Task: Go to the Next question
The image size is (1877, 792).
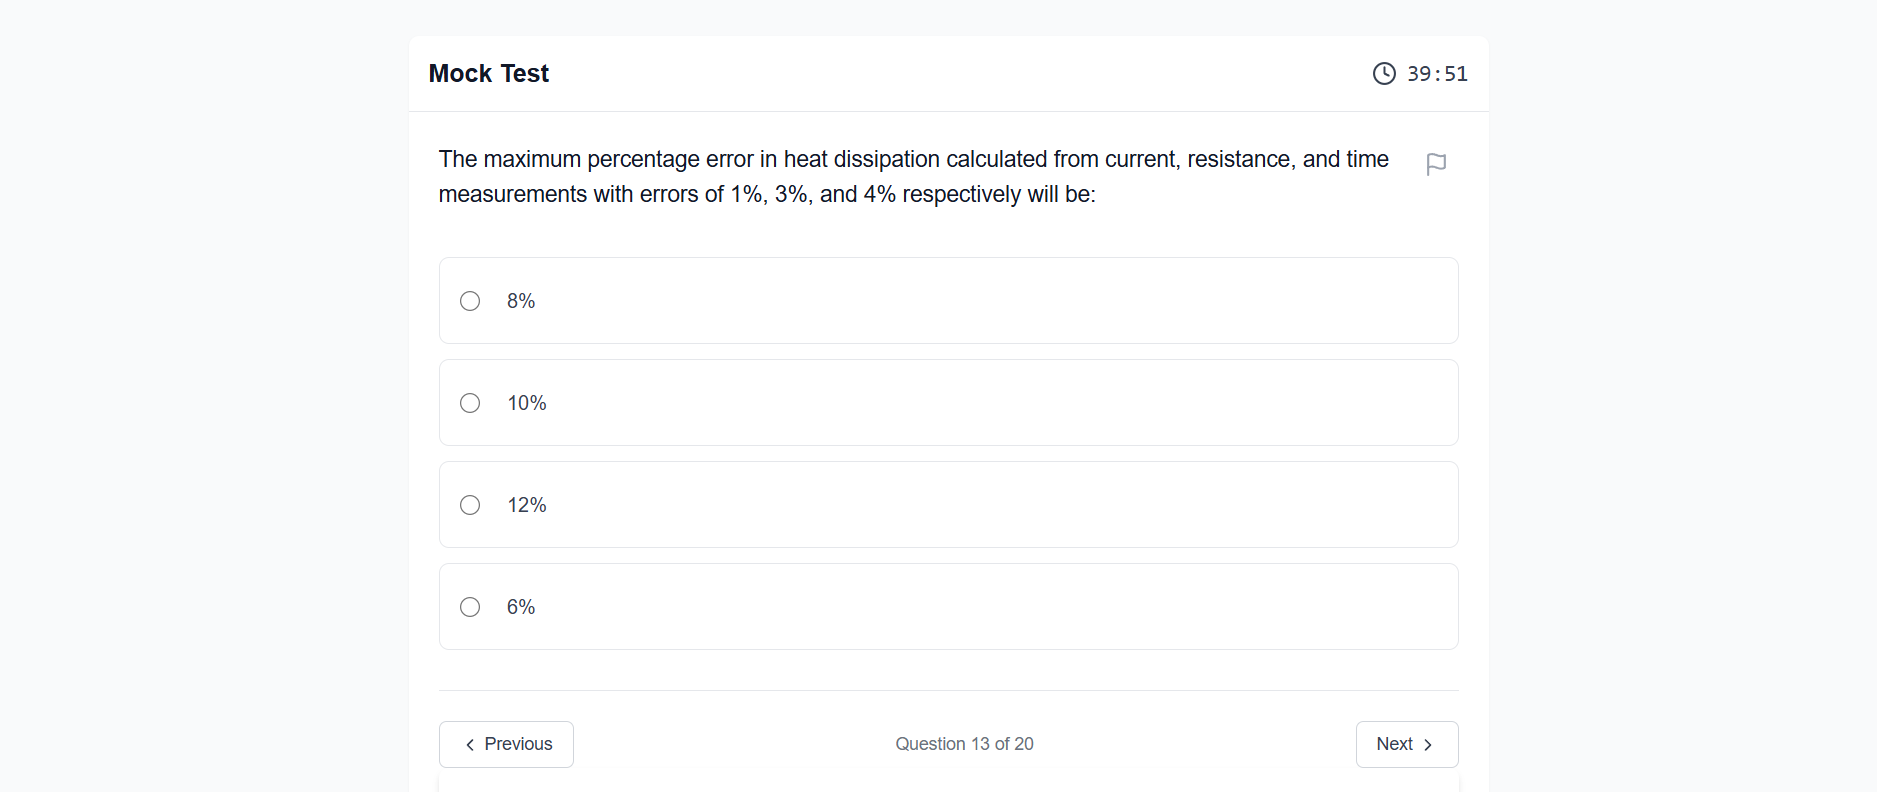Action: coord(1407,744)
